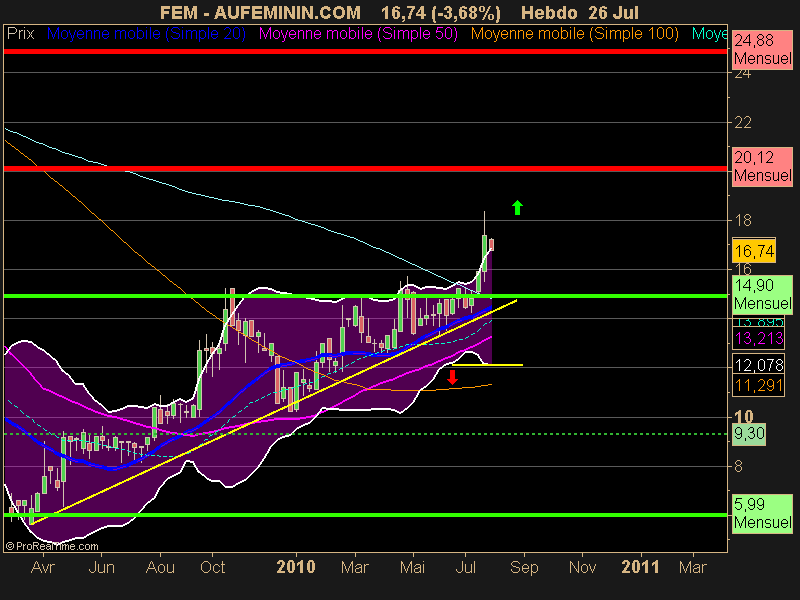Click the Mai label on time axis
The height and width of the screenshot is (600, 800).
412,567
